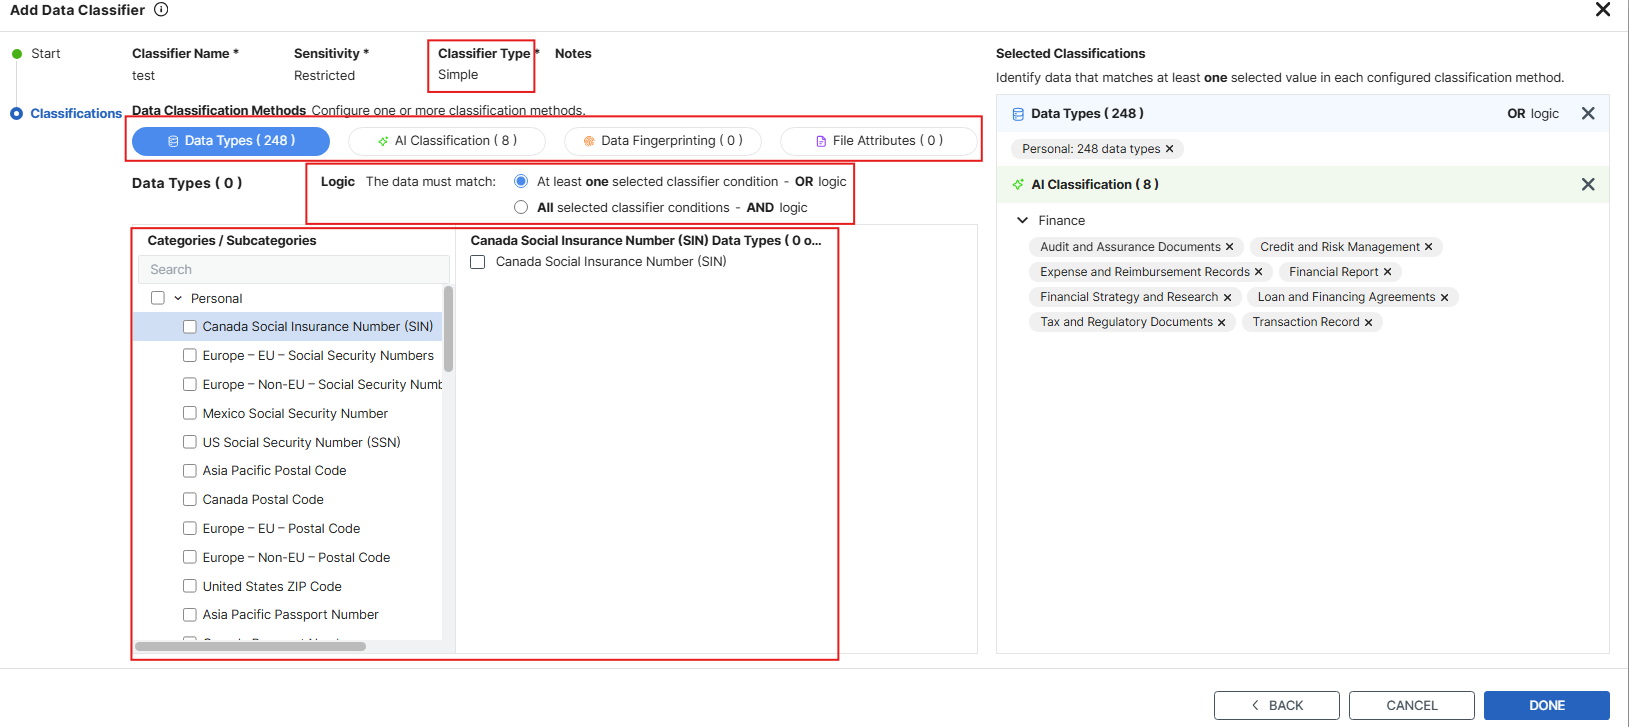Click the sparkle icon in AI Classification header
1629x727 pixels.
point(1018,185)
